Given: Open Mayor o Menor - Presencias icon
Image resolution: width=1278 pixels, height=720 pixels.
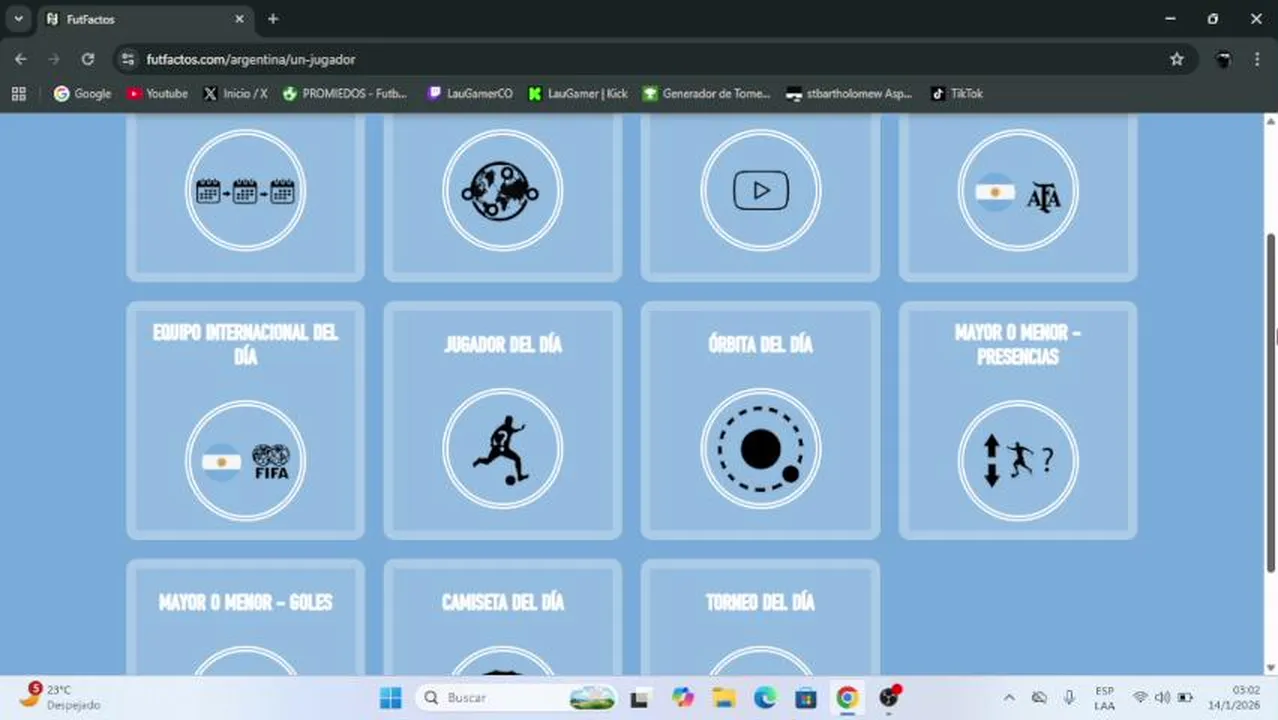Looking at the screenshot, I should point(1018,461).
